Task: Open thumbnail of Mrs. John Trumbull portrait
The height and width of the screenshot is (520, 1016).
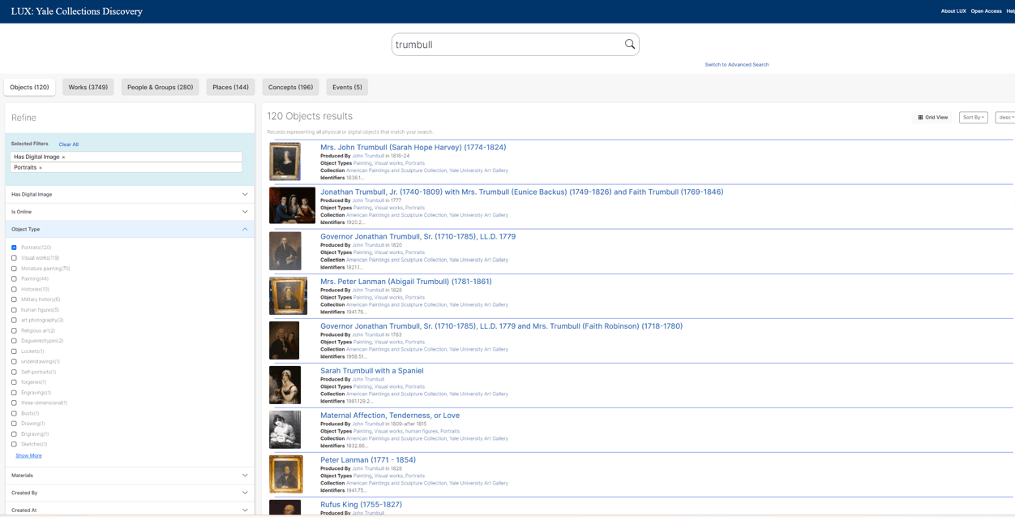Action: pos(285,161)
